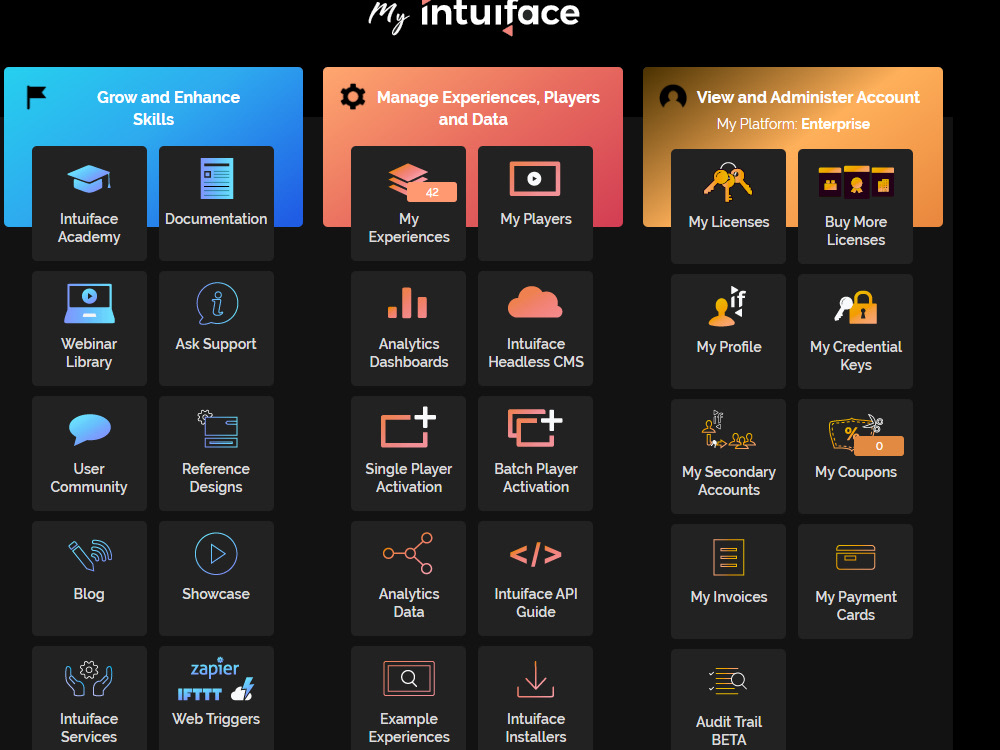Image resolution: width=1000 pixels, height=750 pixels.
Task: Click the My Payment Cards label
Action: coord(856,606)
